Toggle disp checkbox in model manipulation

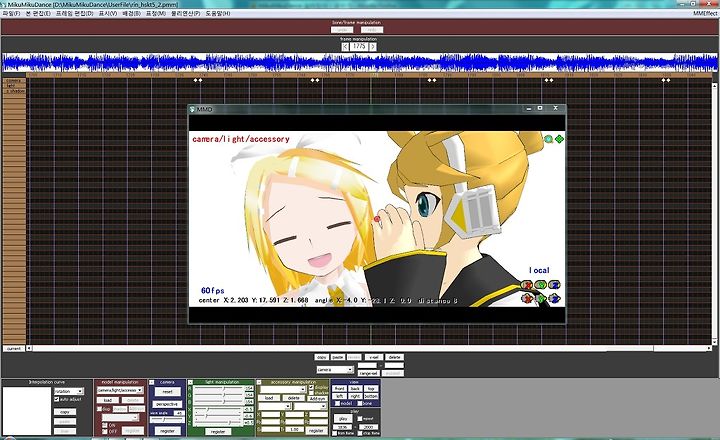tap(99, 409)
